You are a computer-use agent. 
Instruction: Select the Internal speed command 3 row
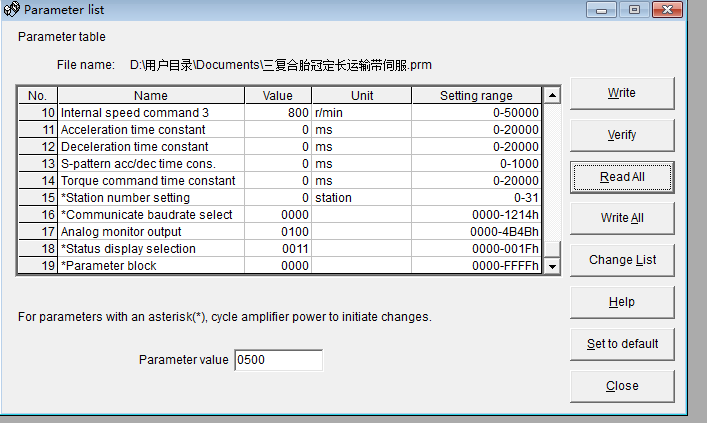pyautogui.click(x=150, y=113)
